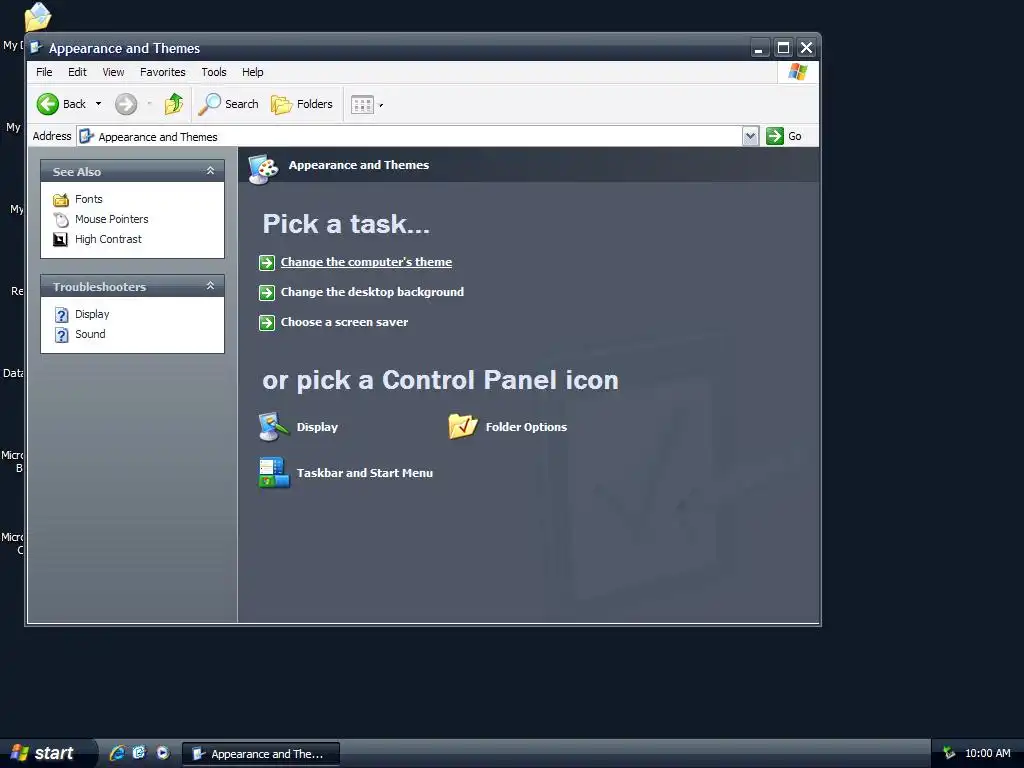Collapse the See Also panel
The height and width of the screenshot is (768, 1024).
pyautogui.click(x=210, y=170)
